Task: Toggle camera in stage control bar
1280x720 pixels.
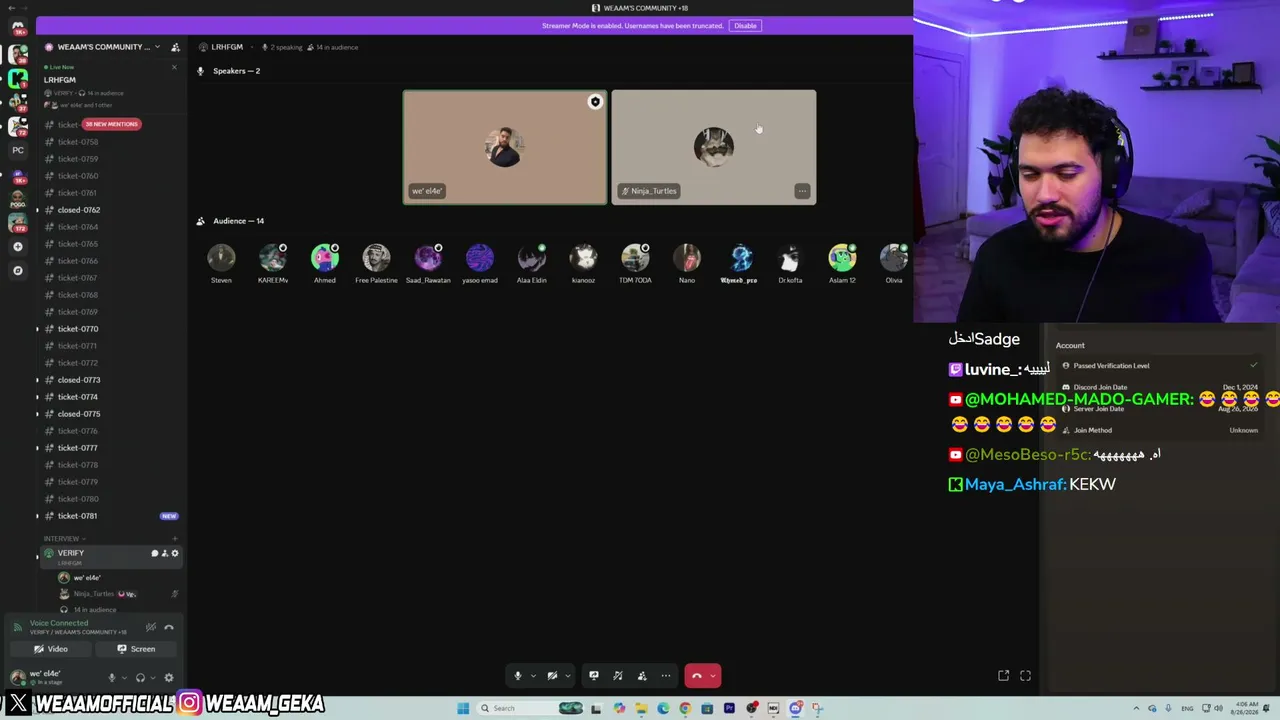Action: (552, 676)
